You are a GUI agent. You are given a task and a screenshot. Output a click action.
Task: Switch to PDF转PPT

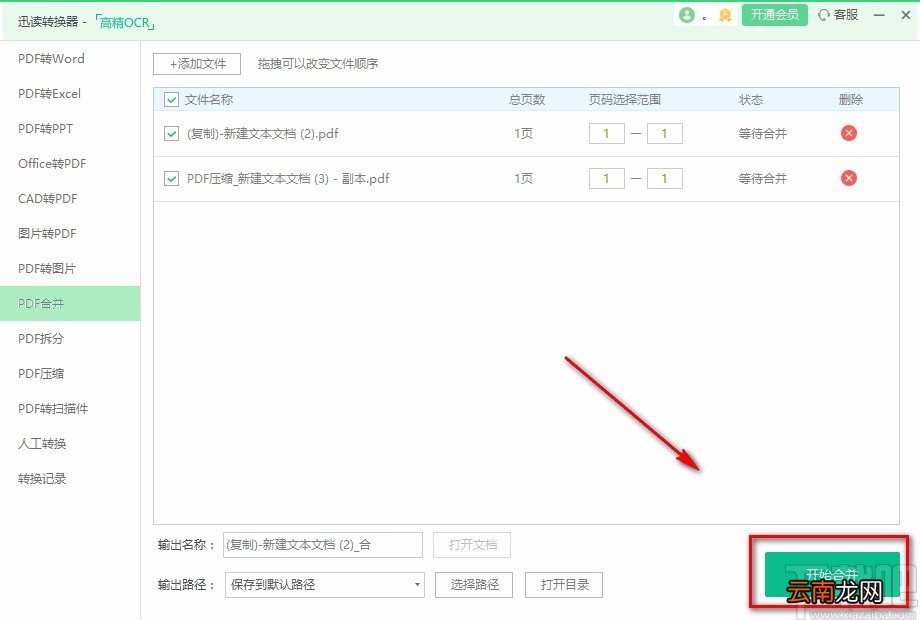pos(70,128)
